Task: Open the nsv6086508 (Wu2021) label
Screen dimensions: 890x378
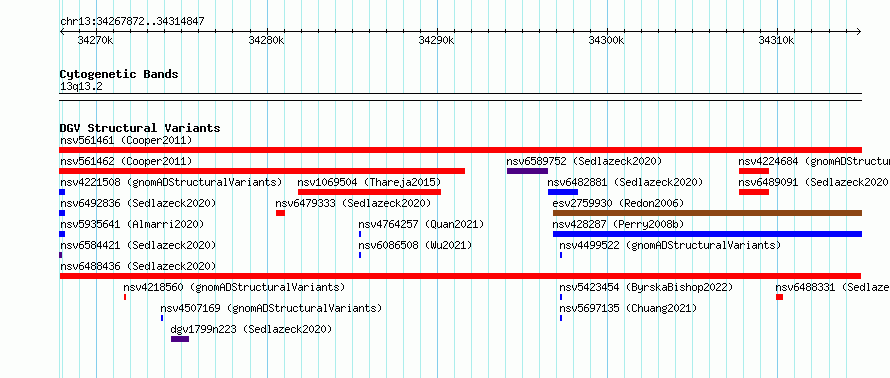Action: click(x=415, y=245)
